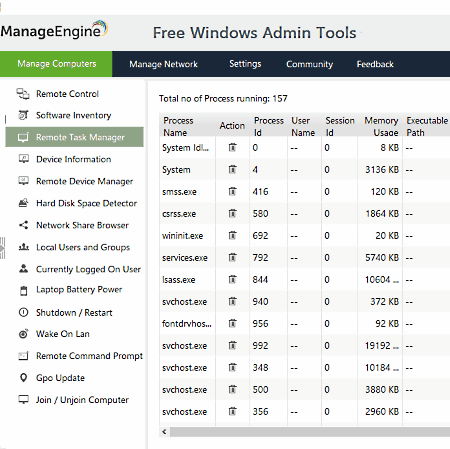
Task: Sort by Session Id column header
Action: click(x=340, y=126)
